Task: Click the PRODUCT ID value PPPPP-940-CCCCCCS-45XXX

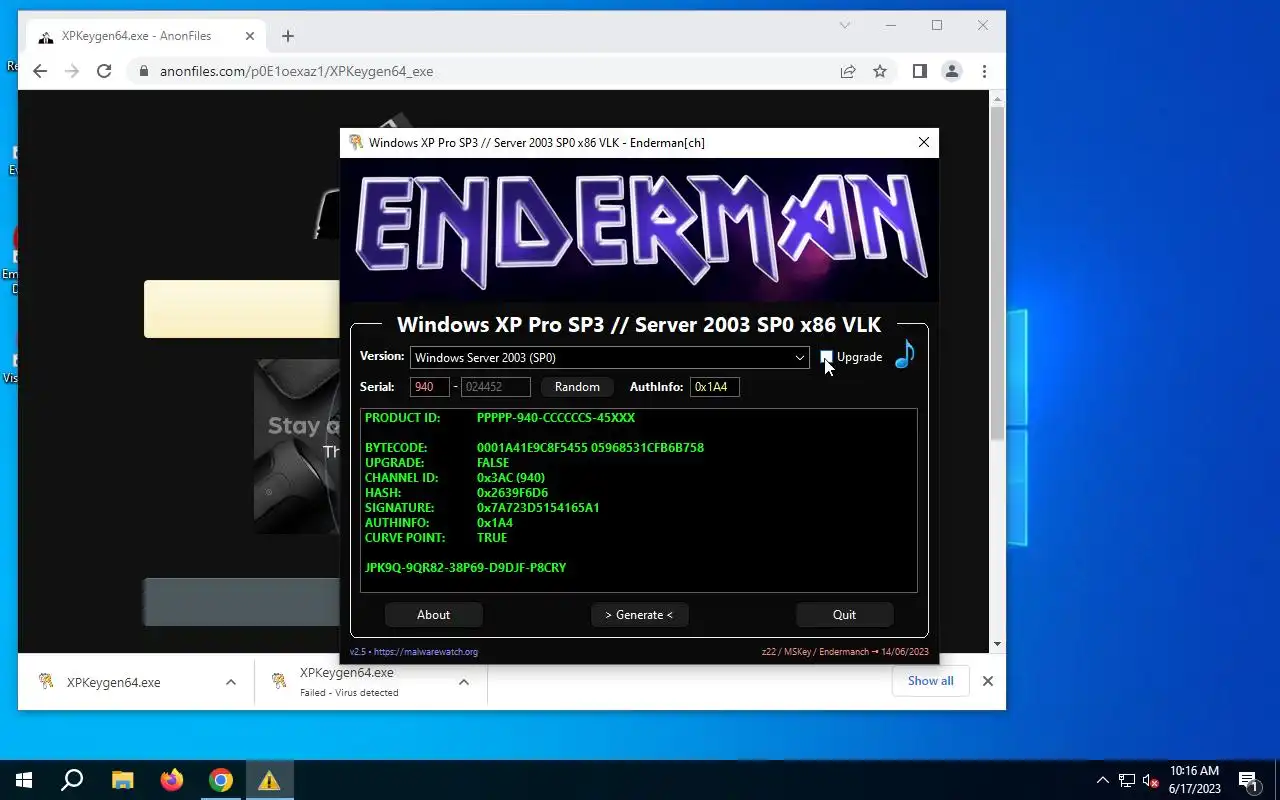Action: 556,418
